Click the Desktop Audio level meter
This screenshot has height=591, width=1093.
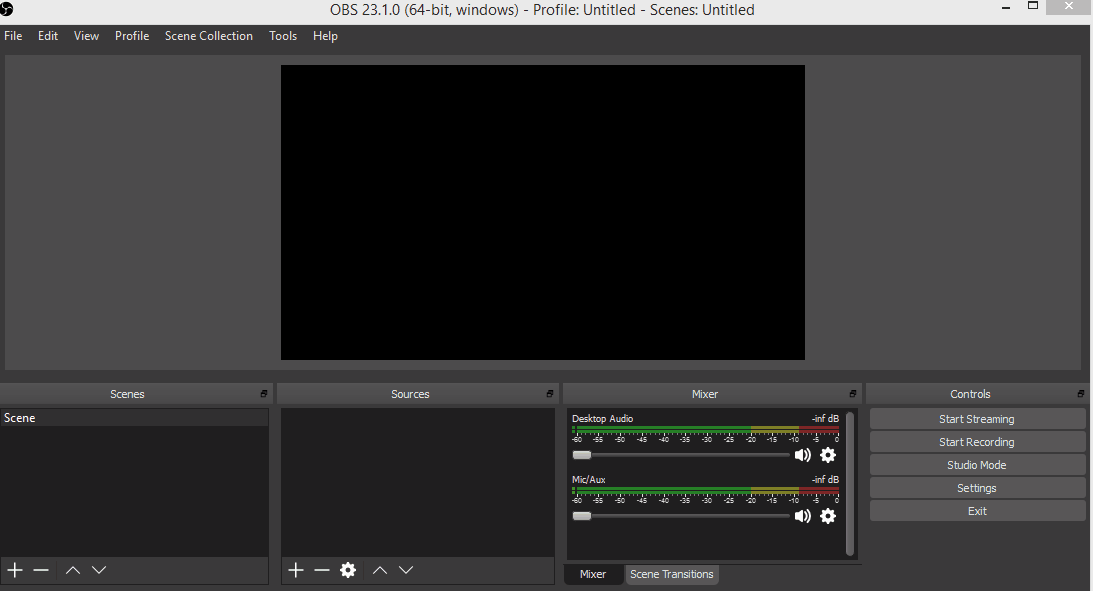(x=705, y=429)
